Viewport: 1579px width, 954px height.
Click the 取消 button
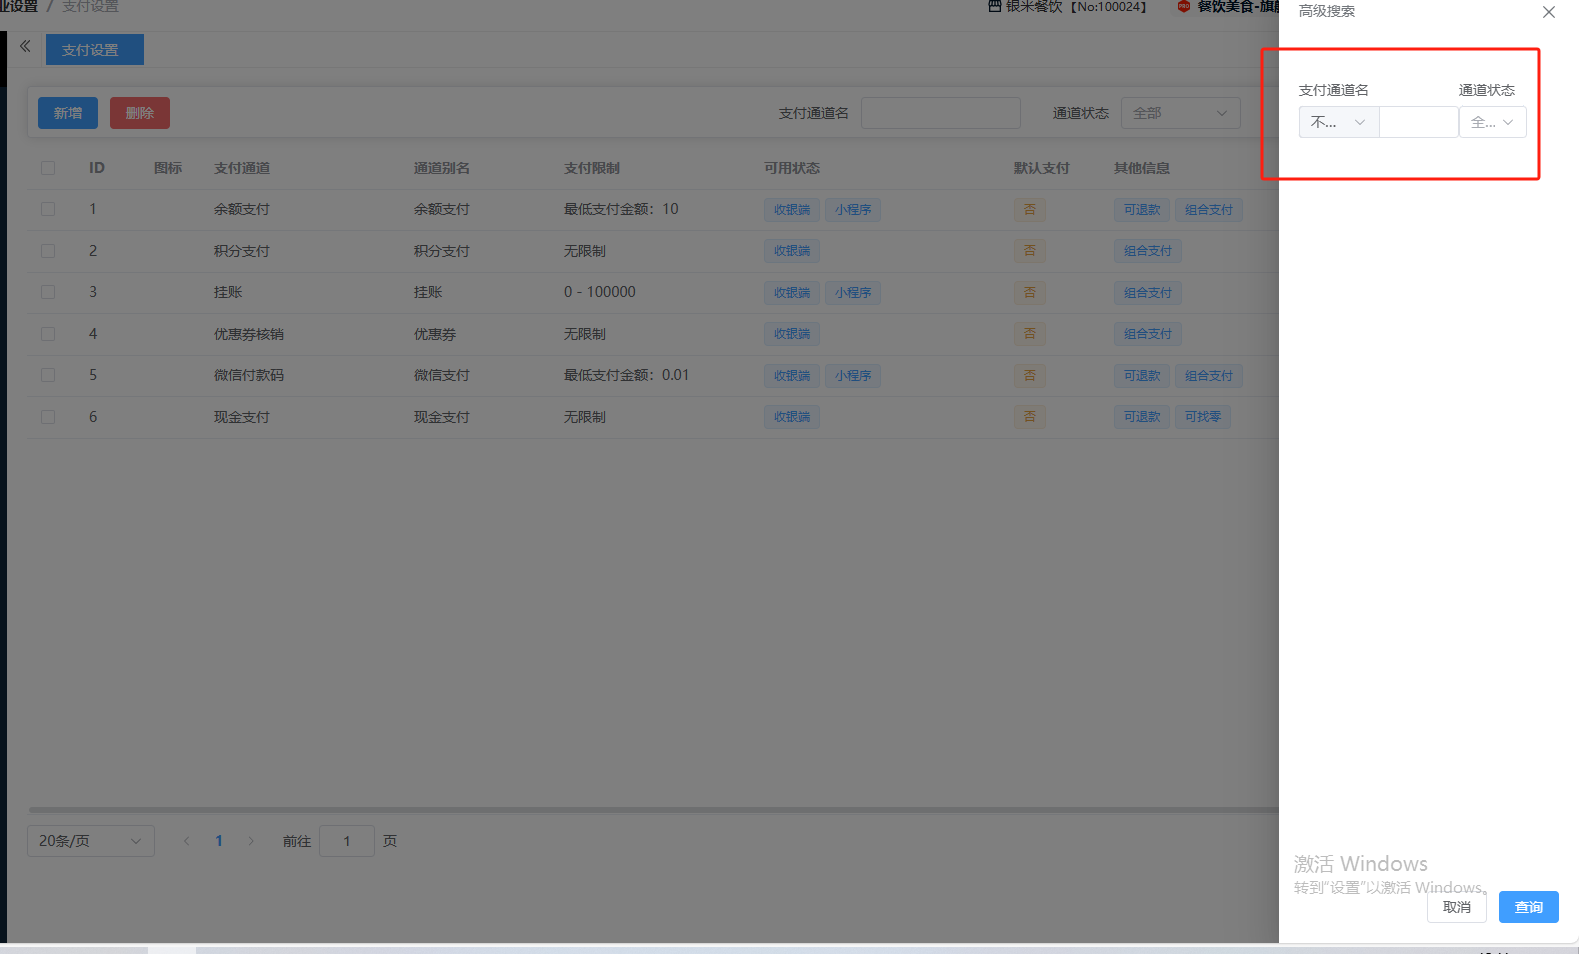coord(1456,907)
